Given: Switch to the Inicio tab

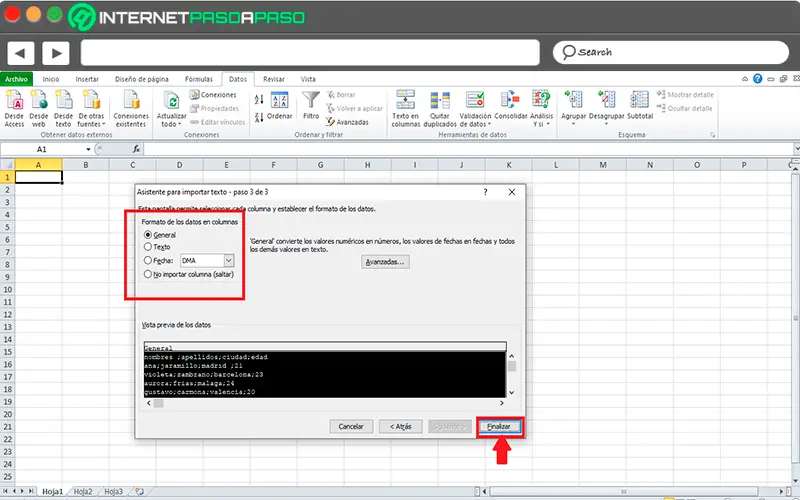Looking at the screenshot, I should click(x=51, y=79).
